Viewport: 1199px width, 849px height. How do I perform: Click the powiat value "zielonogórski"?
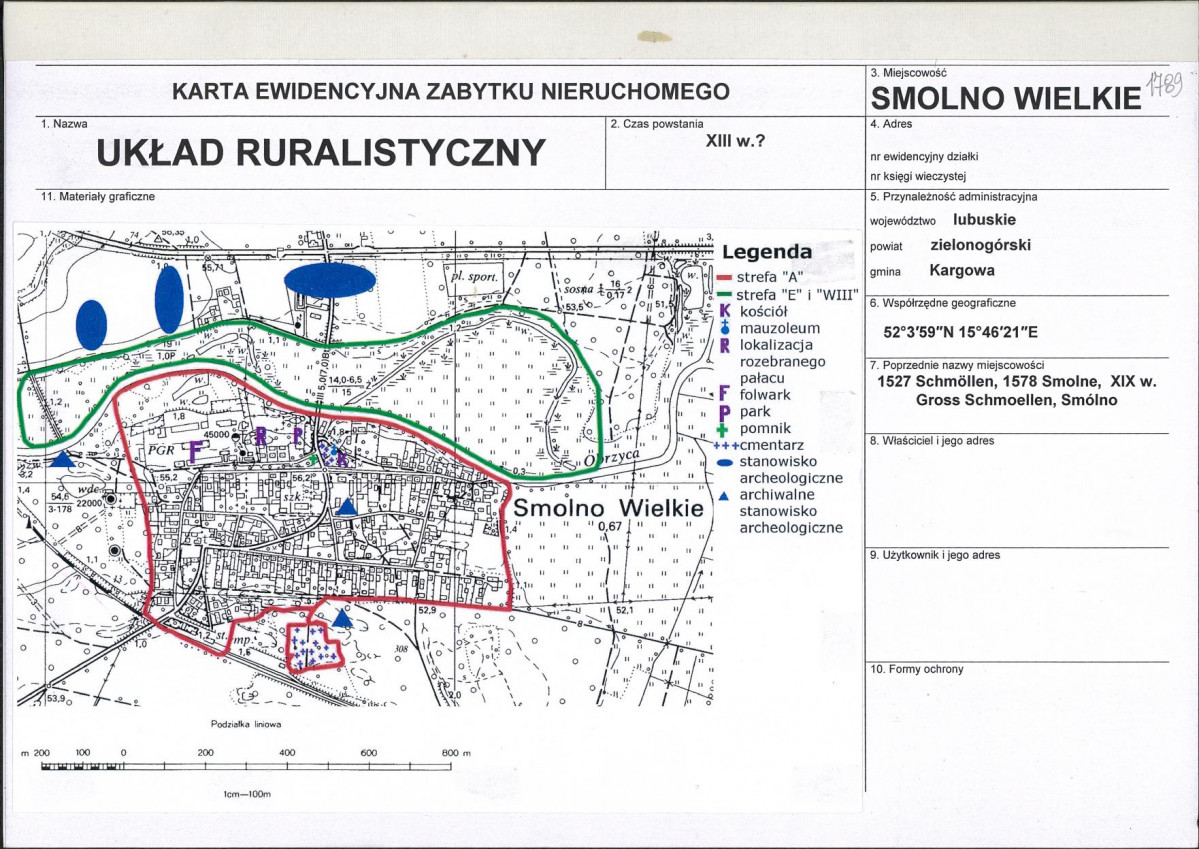980,245
